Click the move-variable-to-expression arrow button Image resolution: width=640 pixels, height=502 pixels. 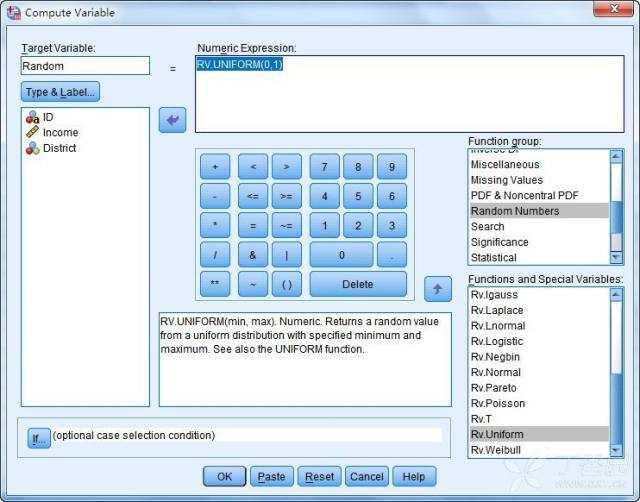coord(173,121)
